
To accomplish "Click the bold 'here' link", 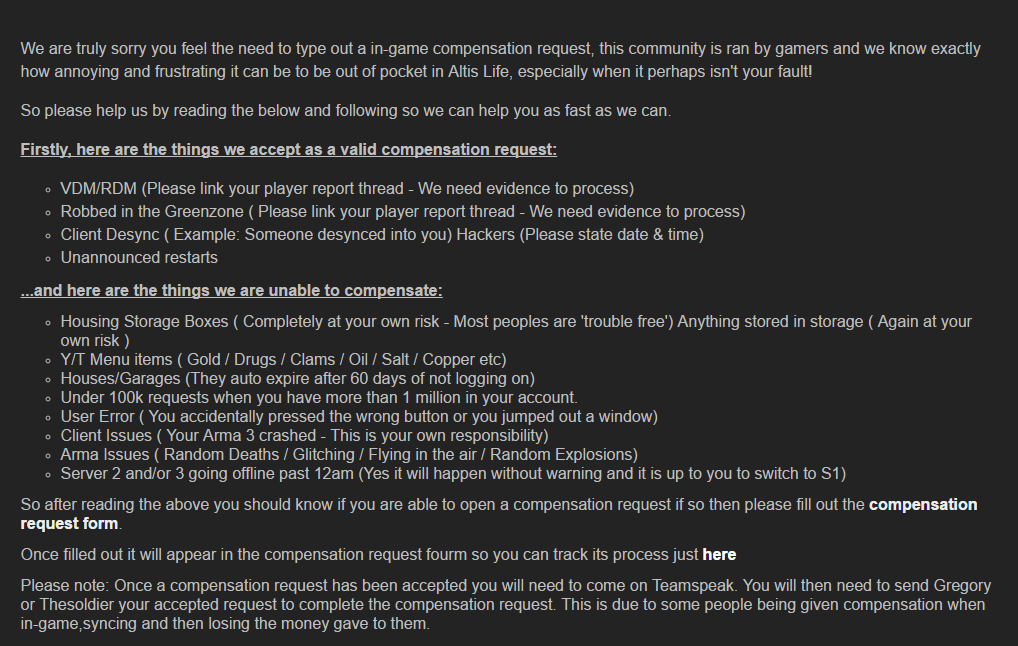I will point(719,554).
